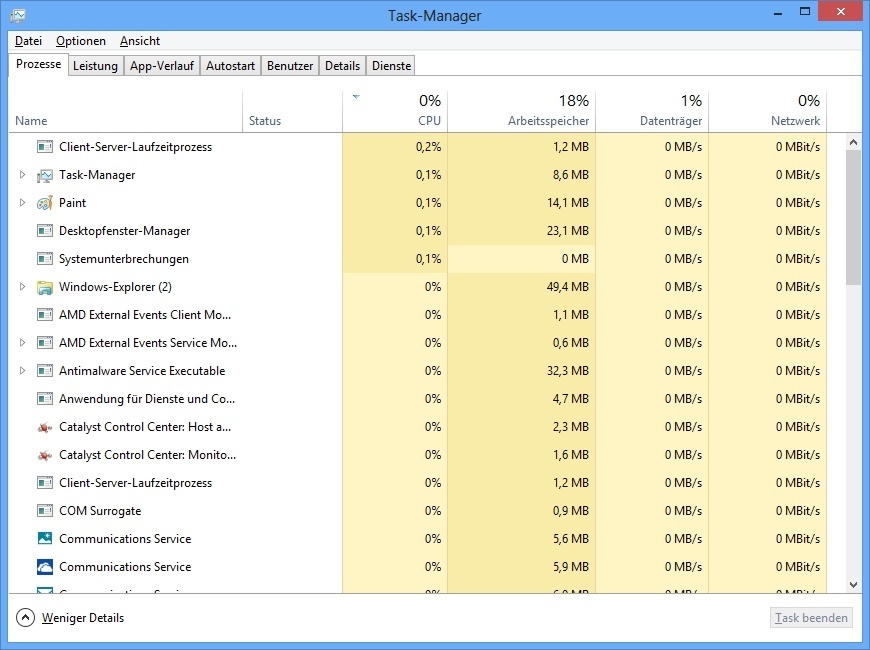This screenshot has height=650, width=870.
Task: Click the Catalyst Control Center Monitor icon
Action: [x=45, y=455]
